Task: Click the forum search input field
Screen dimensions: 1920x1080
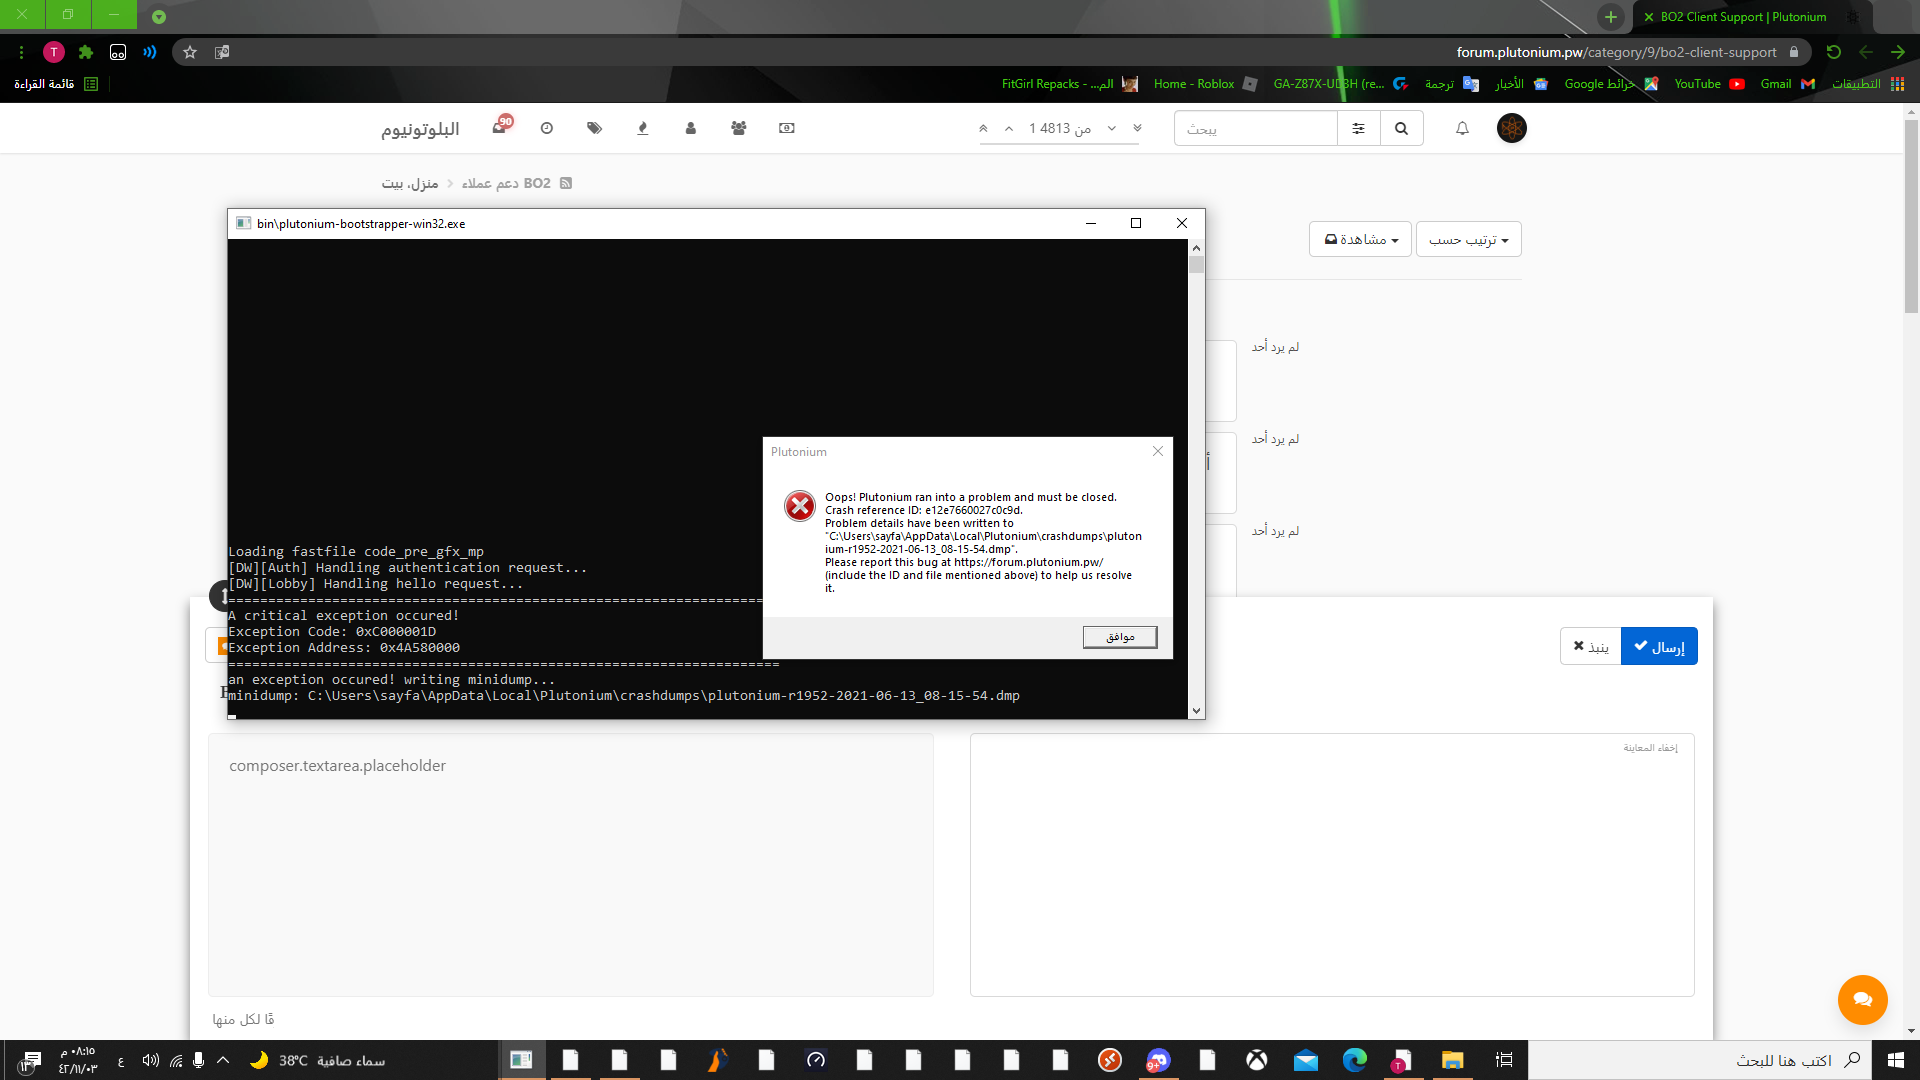Action: coord(1255,128)
